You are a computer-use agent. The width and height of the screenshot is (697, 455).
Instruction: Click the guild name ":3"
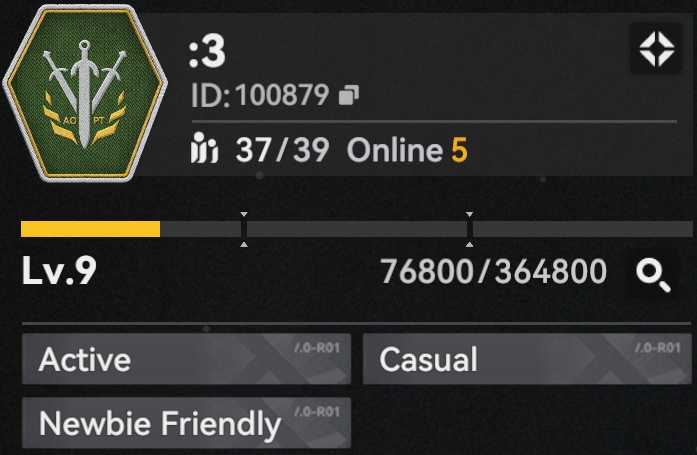point(207,52)
